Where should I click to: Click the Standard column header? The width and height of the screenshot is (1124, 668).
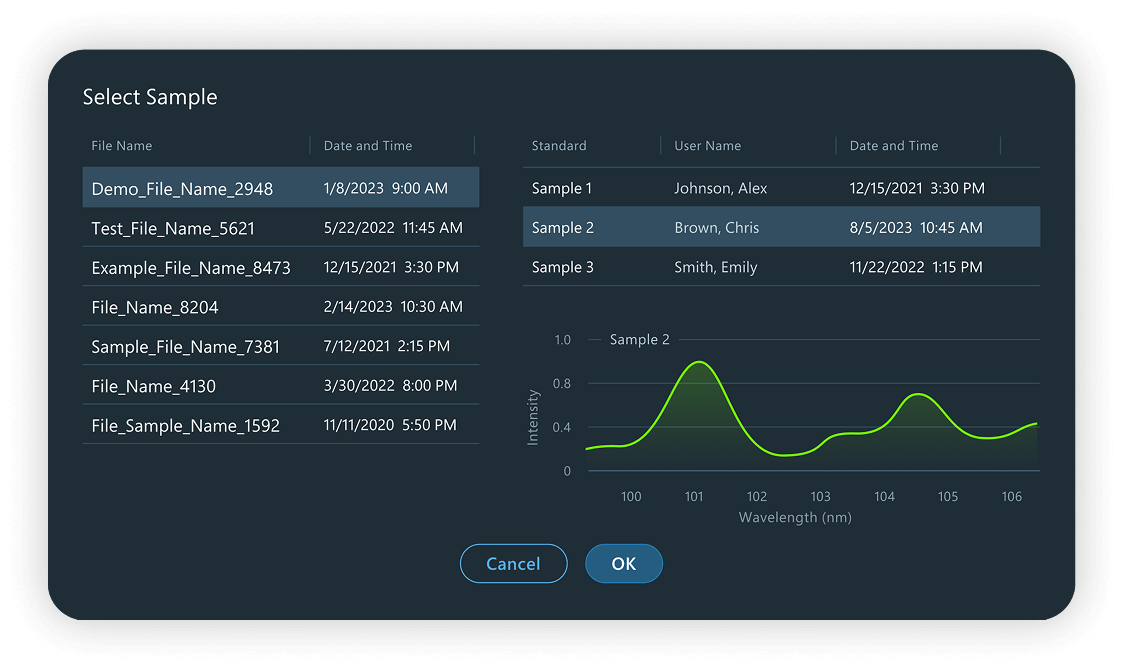coord(559,146)
